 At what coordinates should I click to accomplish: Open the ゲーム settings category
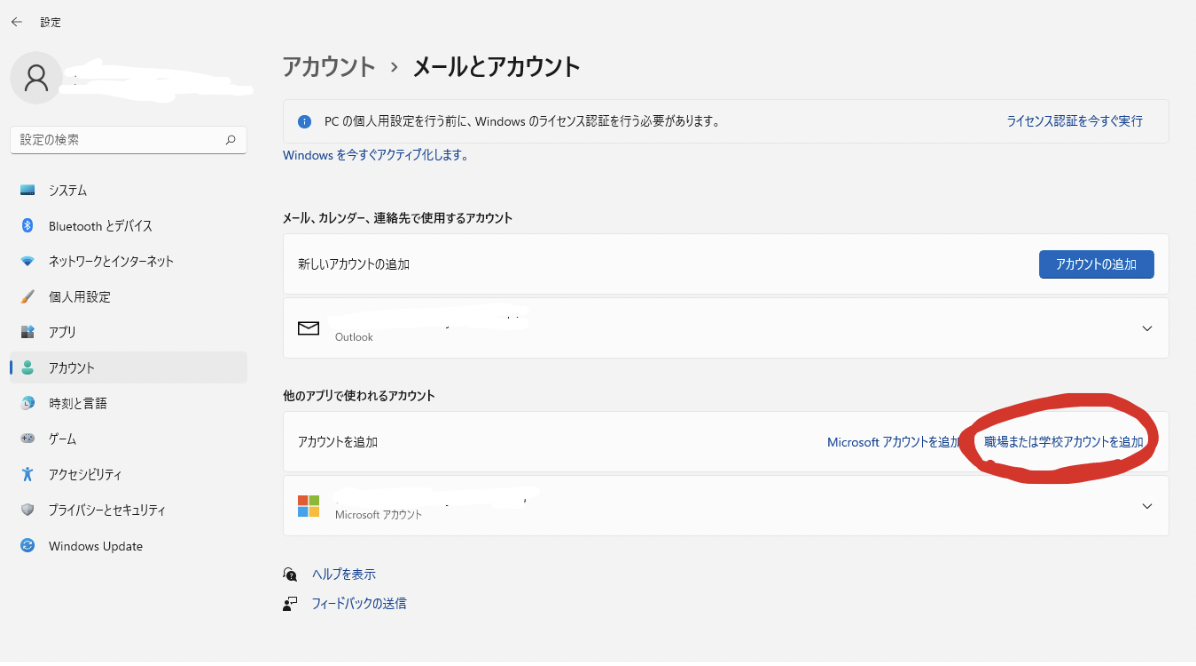click(x=62, y=439)
